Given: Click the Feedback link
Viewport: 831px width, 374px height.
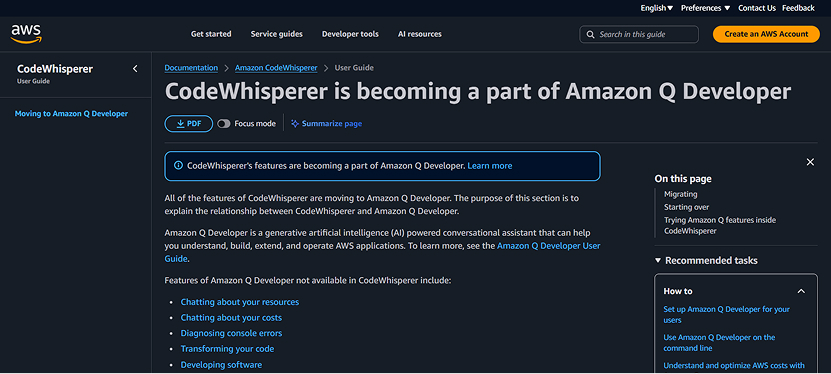Looking at the screenshot, I should 798,8.
